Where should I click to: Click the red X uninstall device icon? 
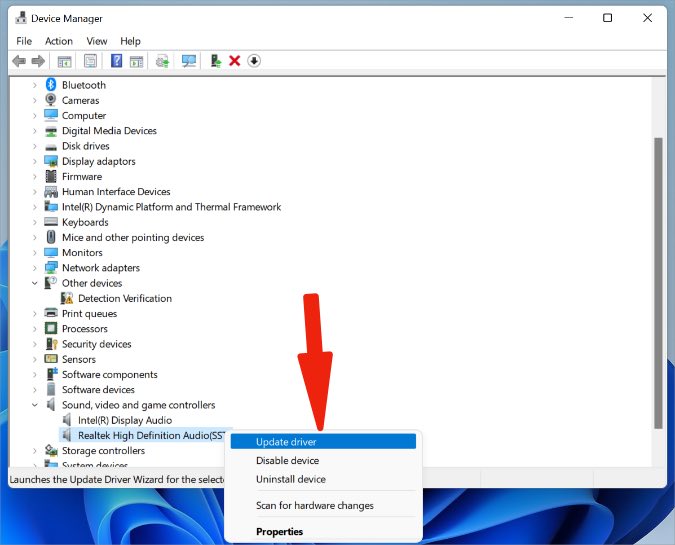[x=235, y=61]
